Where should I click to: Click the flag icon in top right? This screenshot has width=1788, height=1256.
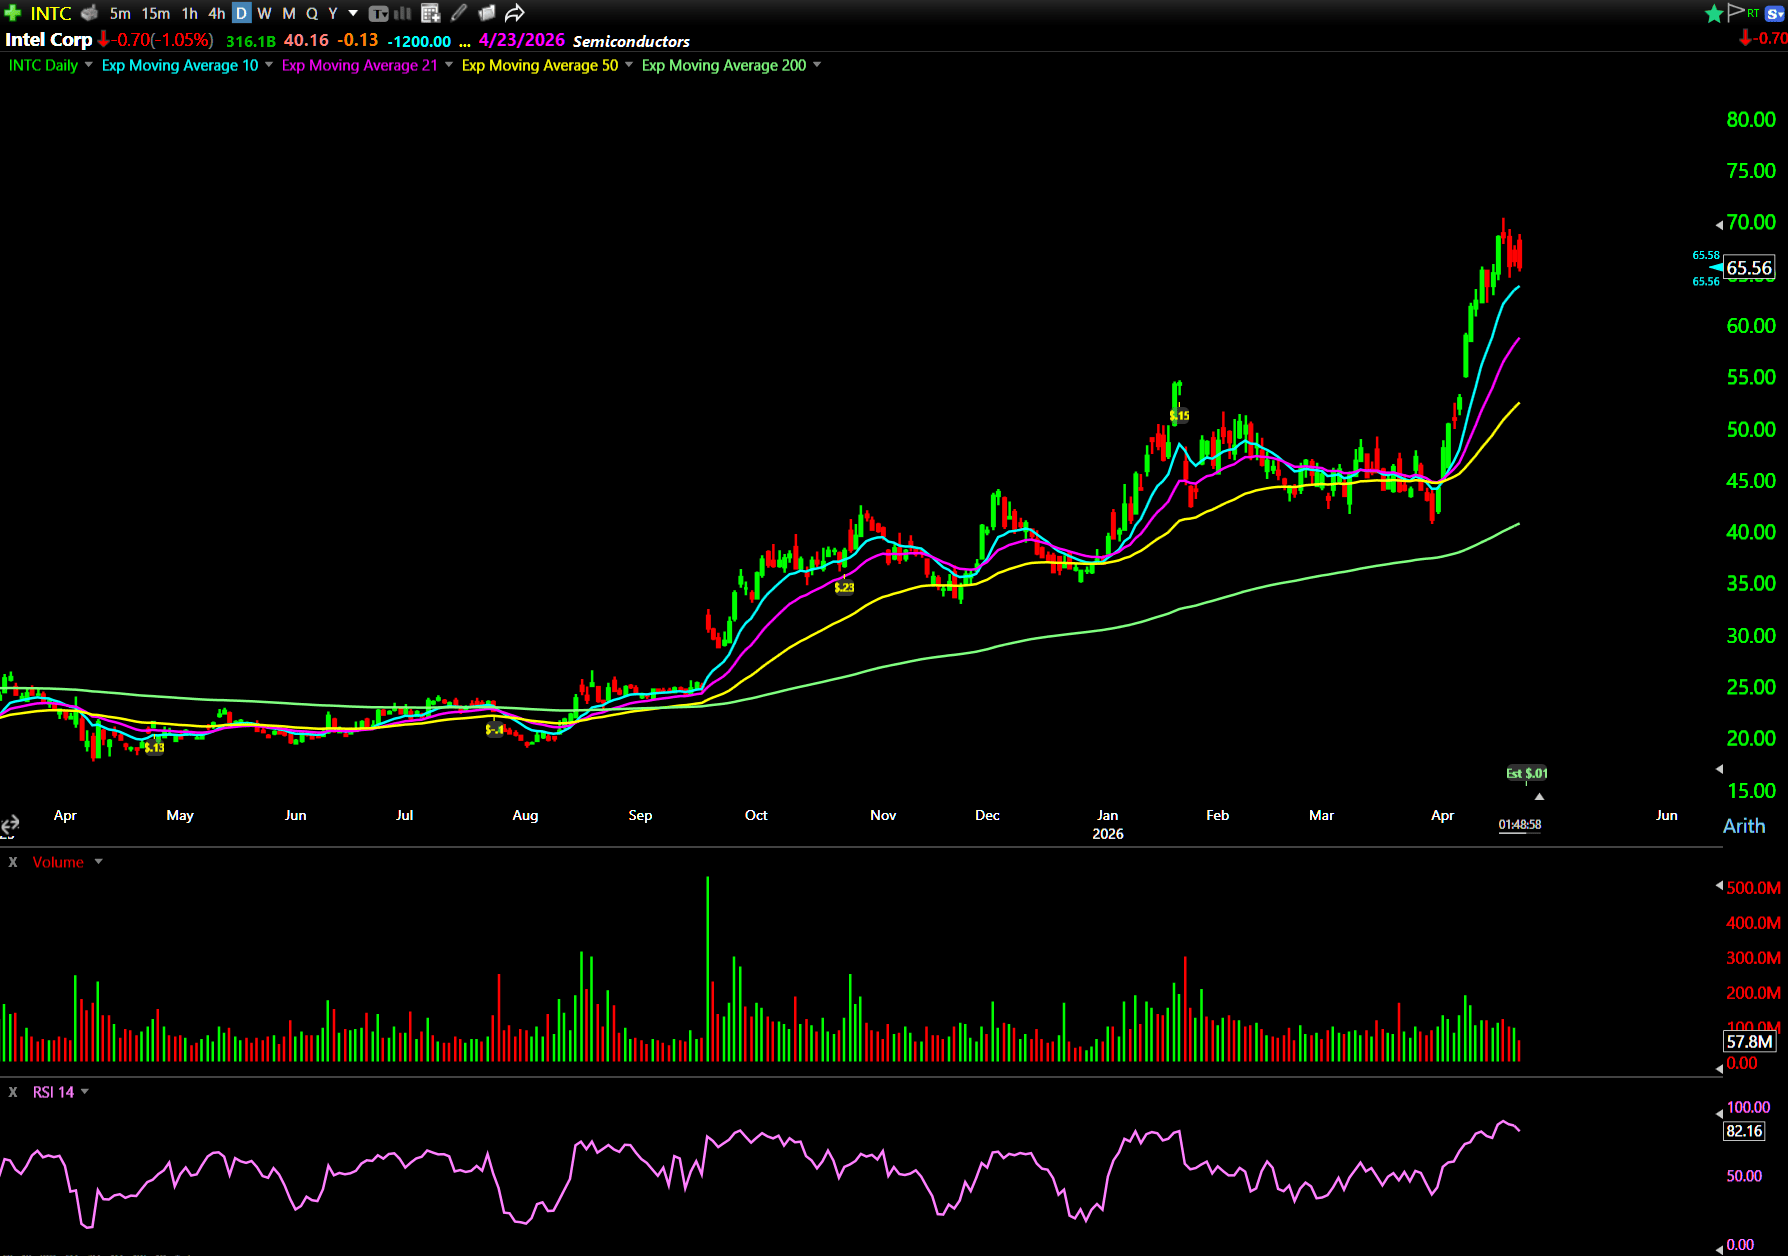coord(1736,13)
